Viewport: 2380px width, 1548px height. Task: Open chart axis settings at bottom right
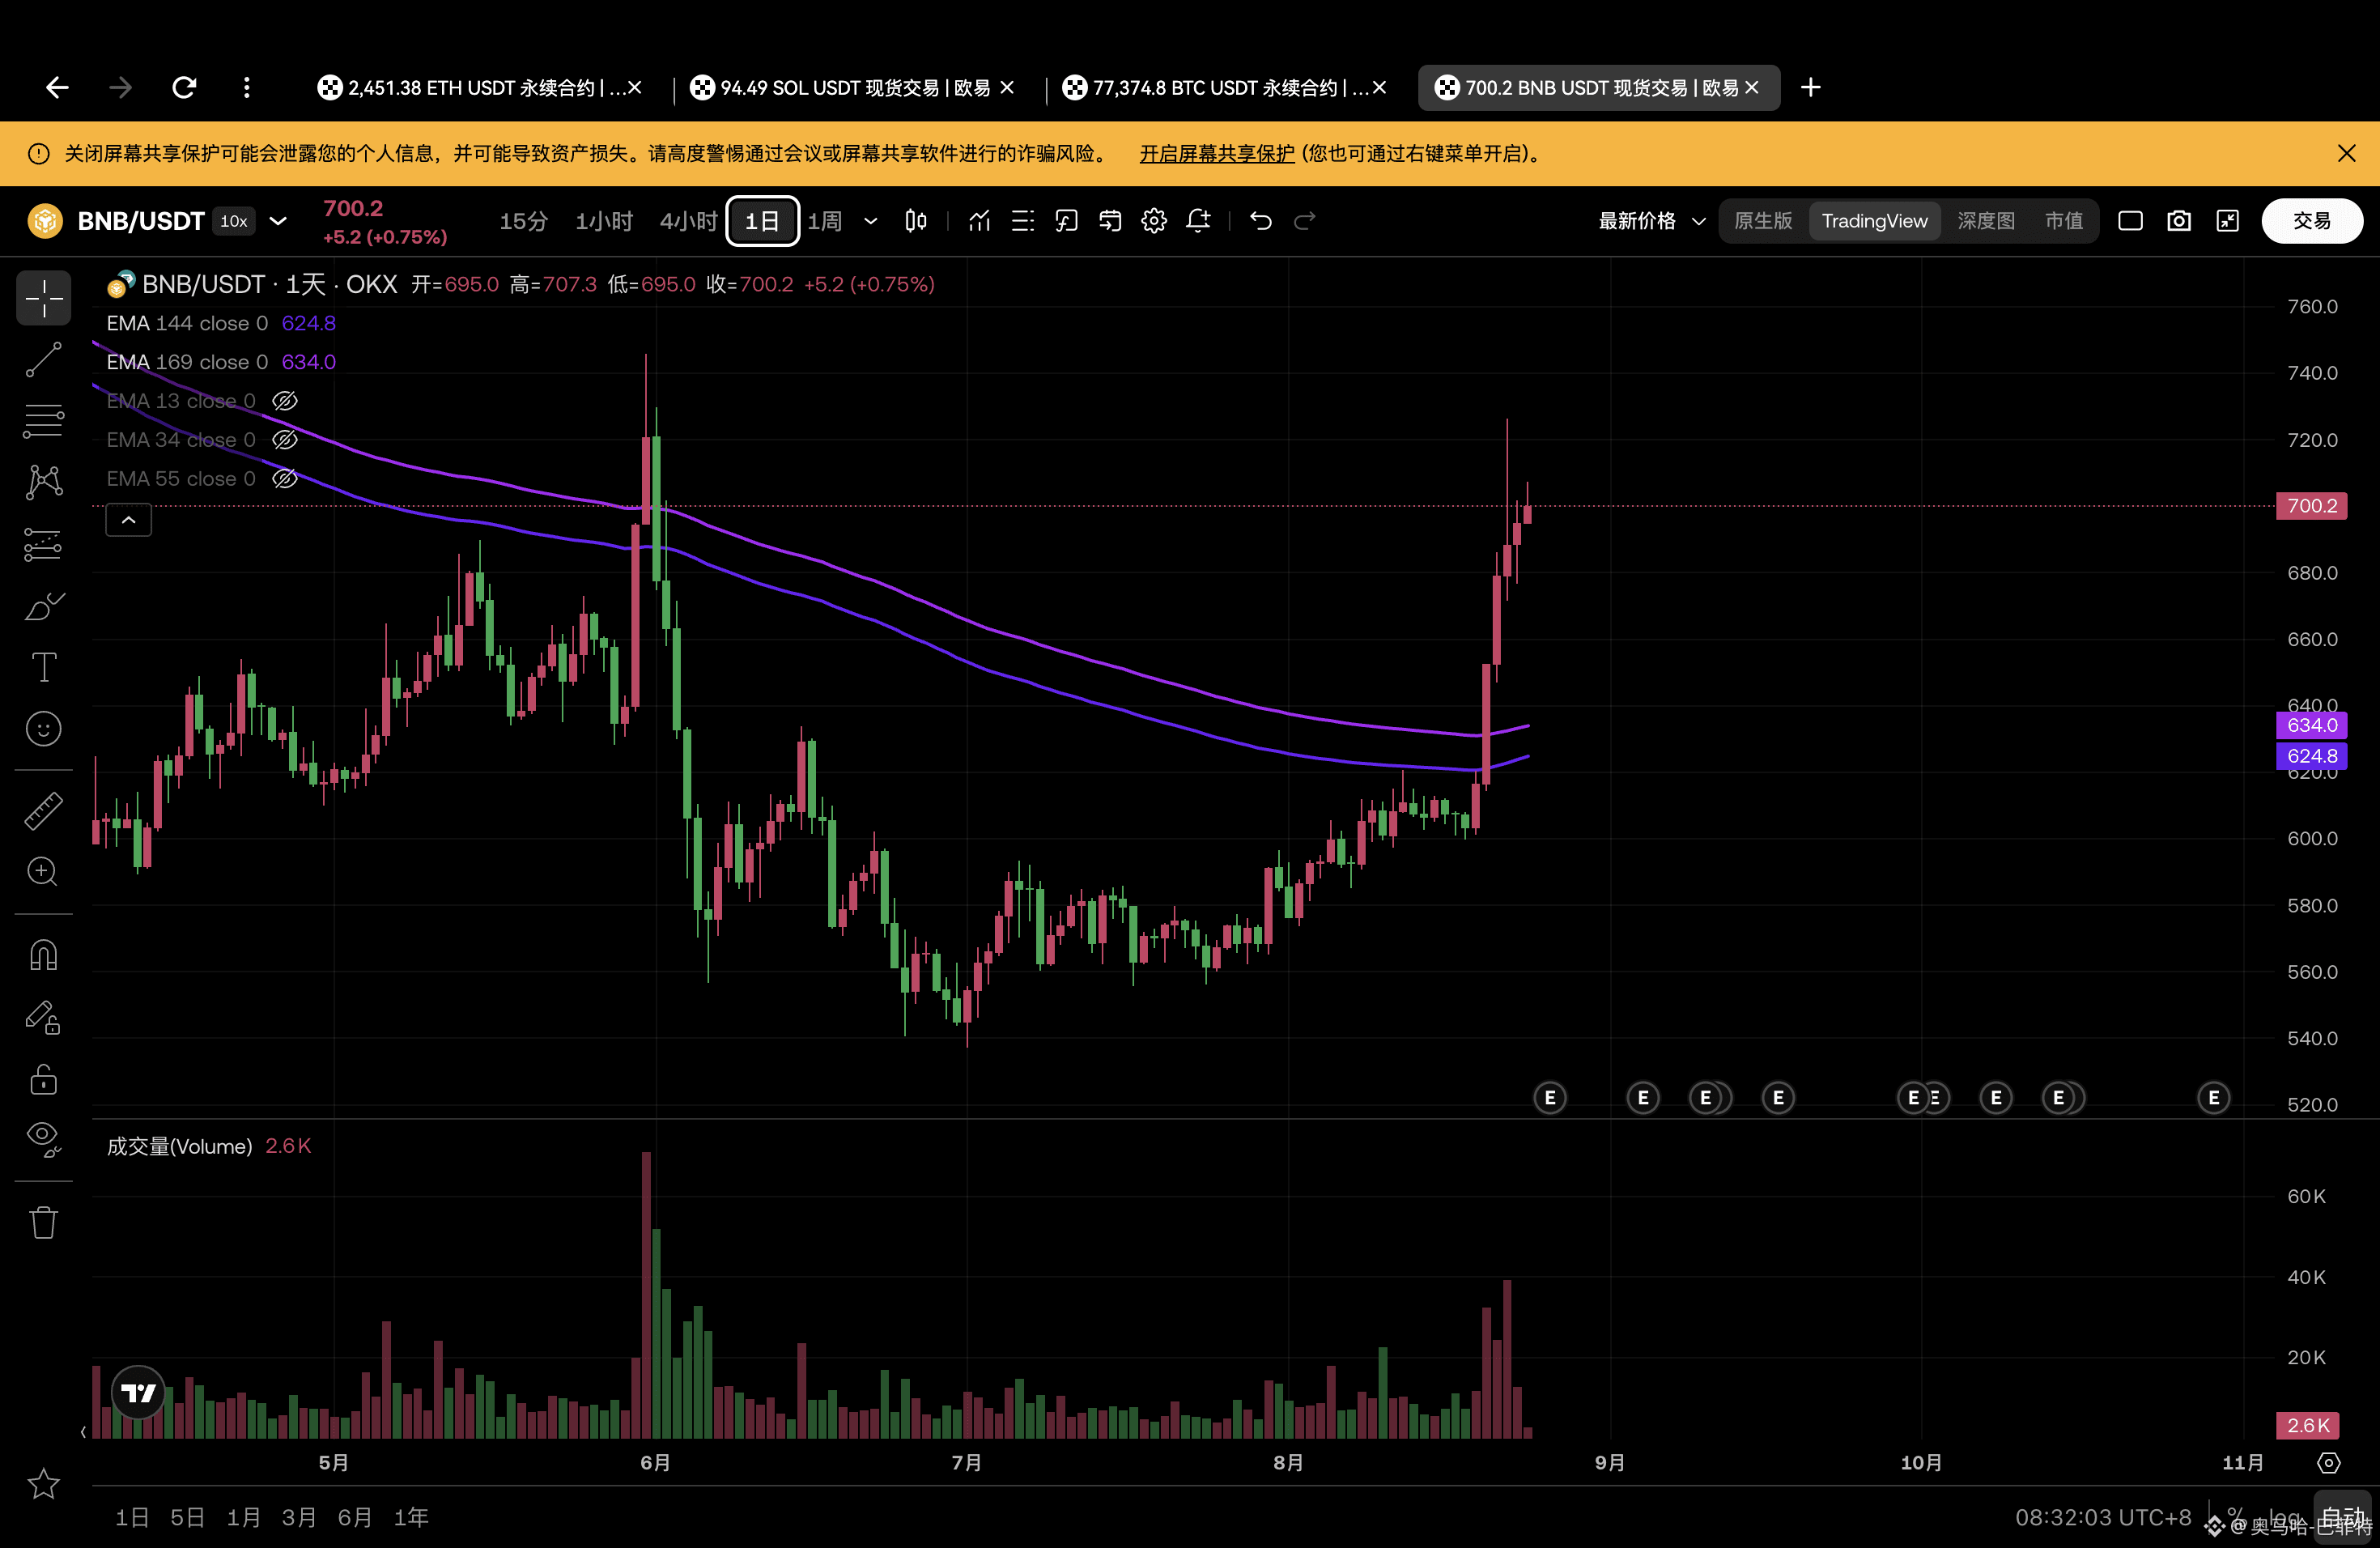pyautogui.click(x=2329, y=1463)
